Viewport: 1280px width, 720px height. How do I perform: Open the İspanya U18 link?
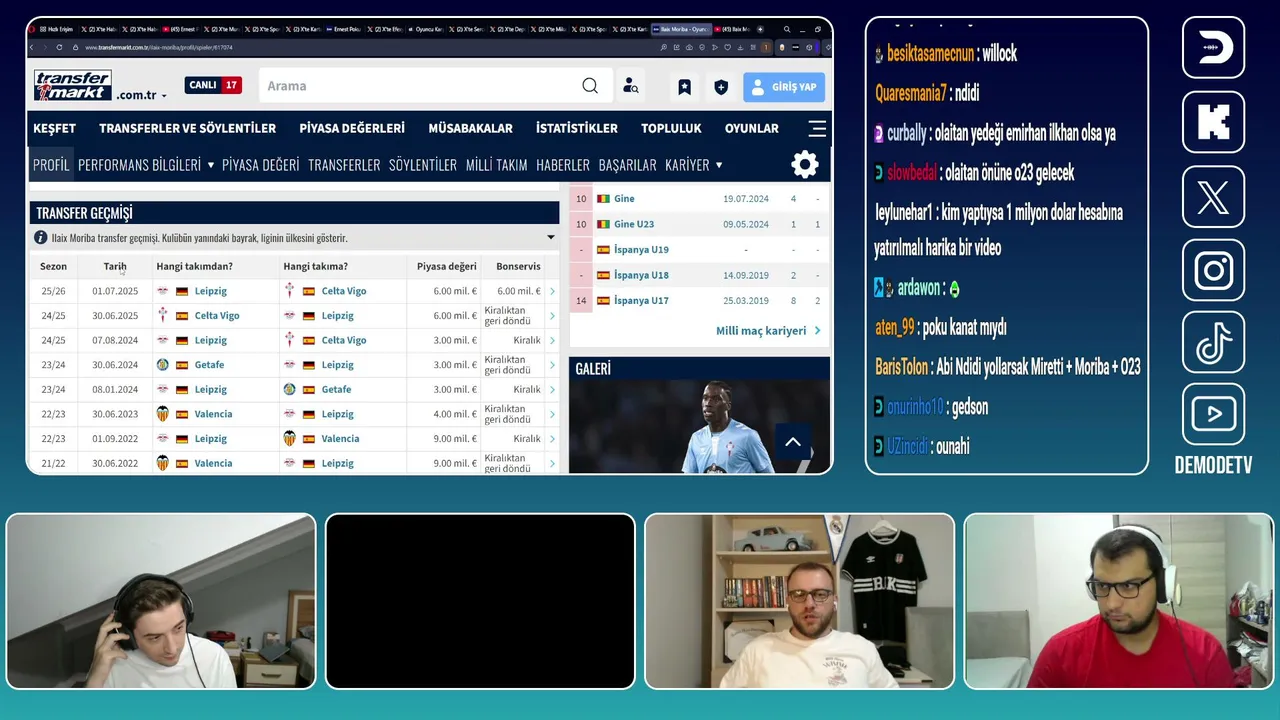click(641, 275)
